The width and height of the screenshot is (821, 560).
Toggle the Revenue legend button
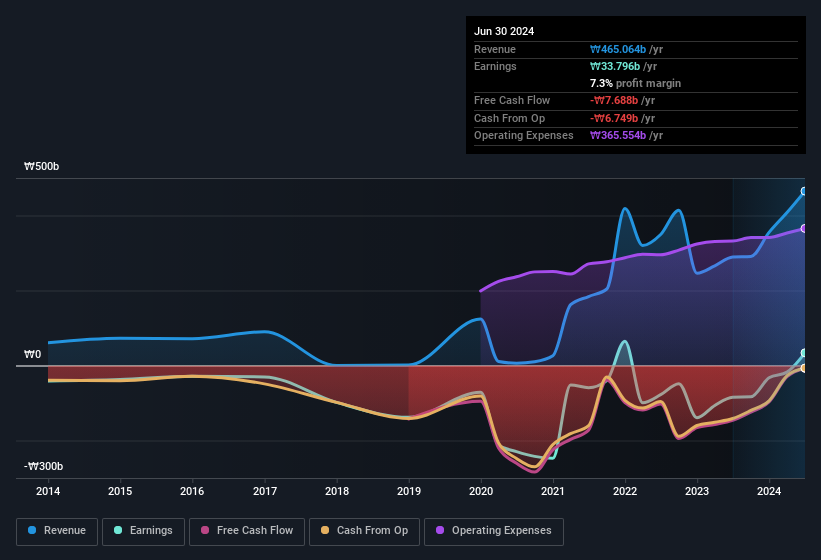57,531
